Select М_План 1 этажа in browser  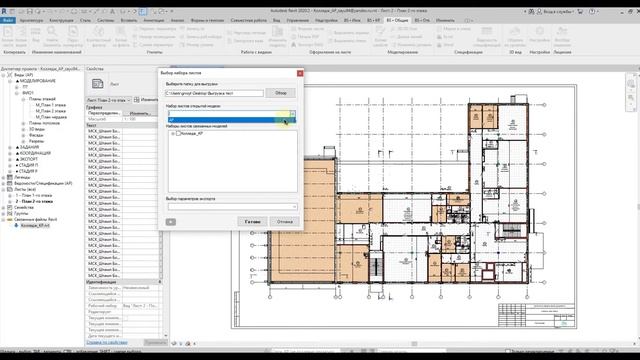[51, 105]
